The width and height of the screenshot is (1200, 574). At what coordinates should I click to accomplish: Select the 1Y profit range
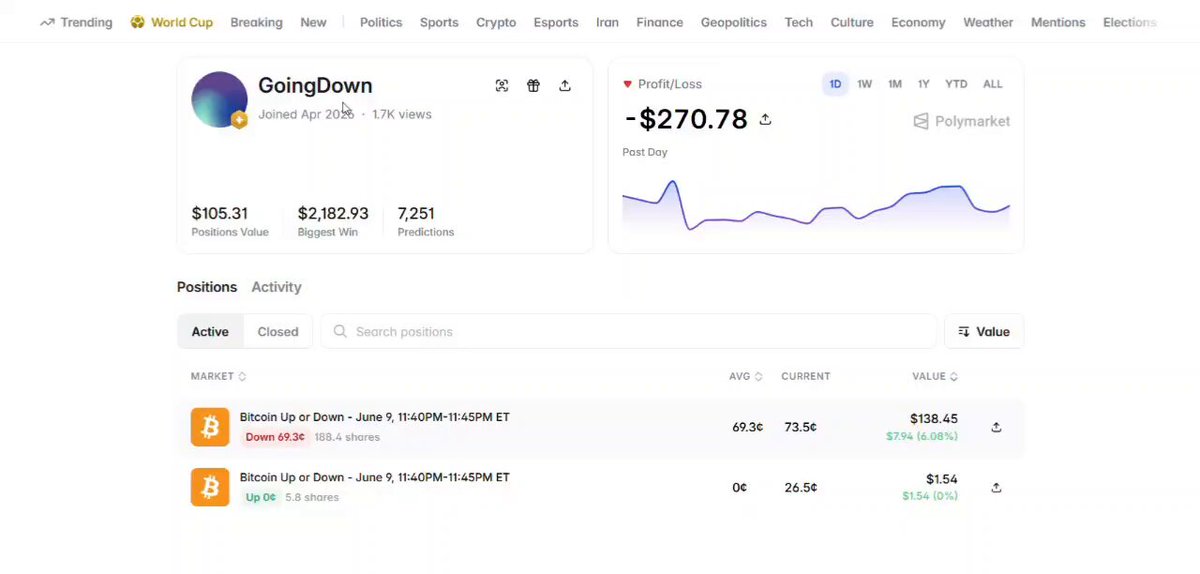(x=924, y=84)
